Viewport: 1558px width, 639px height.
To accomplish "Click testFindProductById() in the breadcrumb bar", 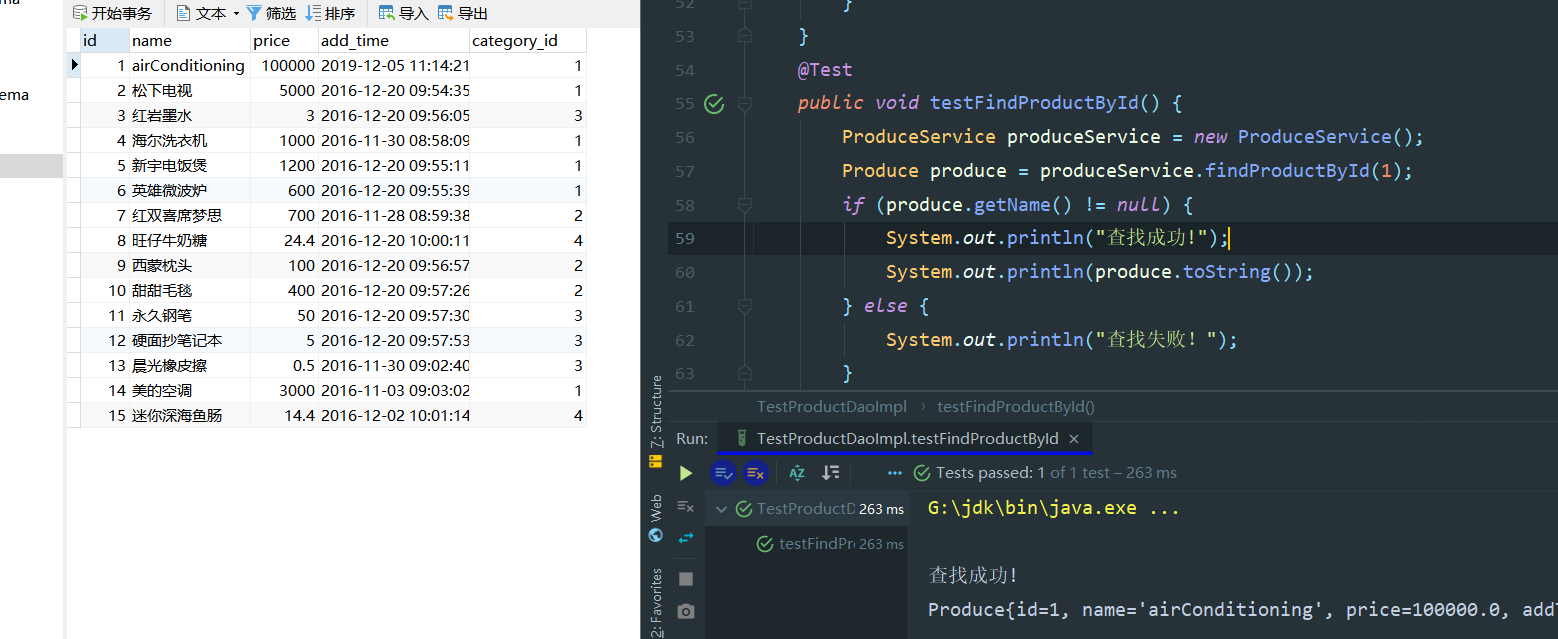I will click(x=1016, y=406).
